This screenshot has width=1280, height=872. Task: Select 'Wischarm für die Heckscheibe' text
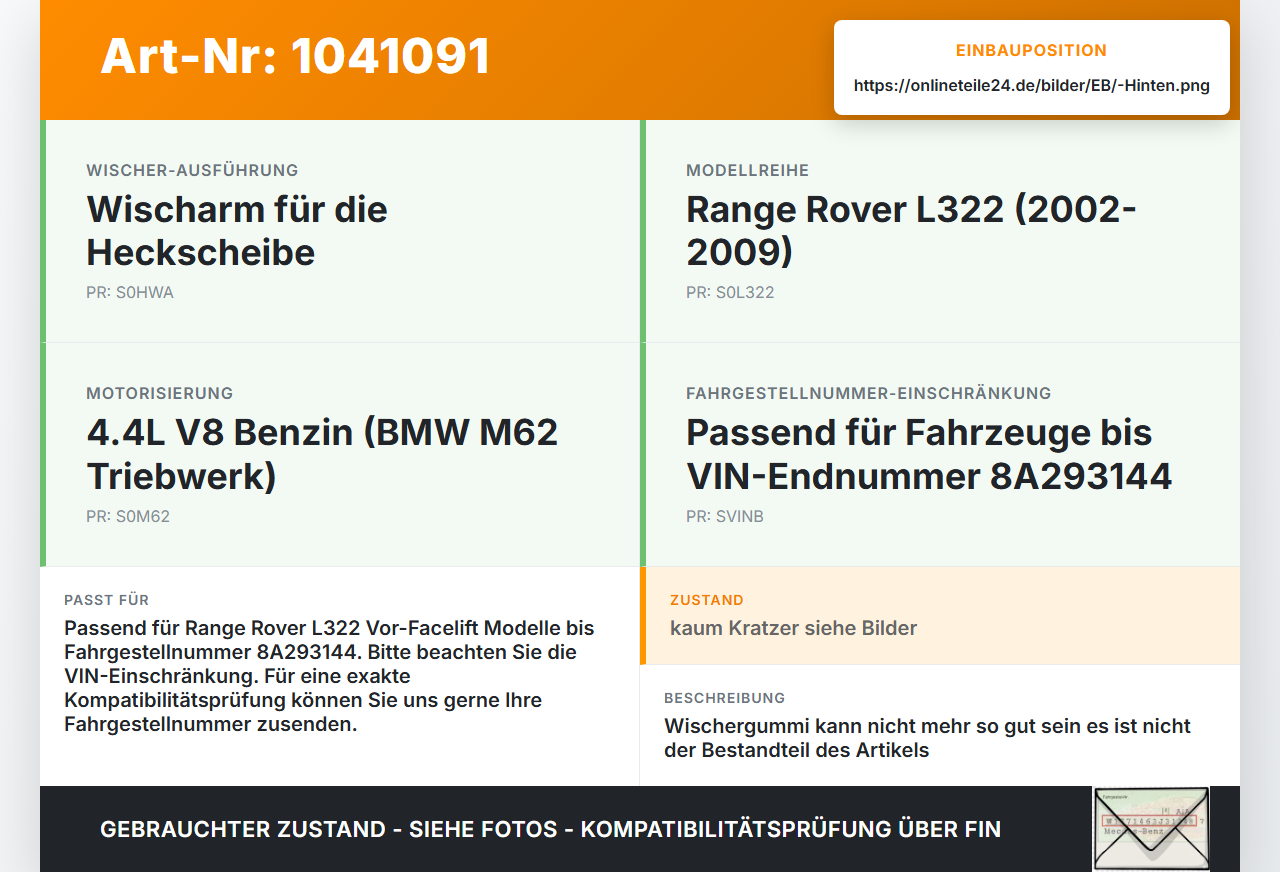237,231
